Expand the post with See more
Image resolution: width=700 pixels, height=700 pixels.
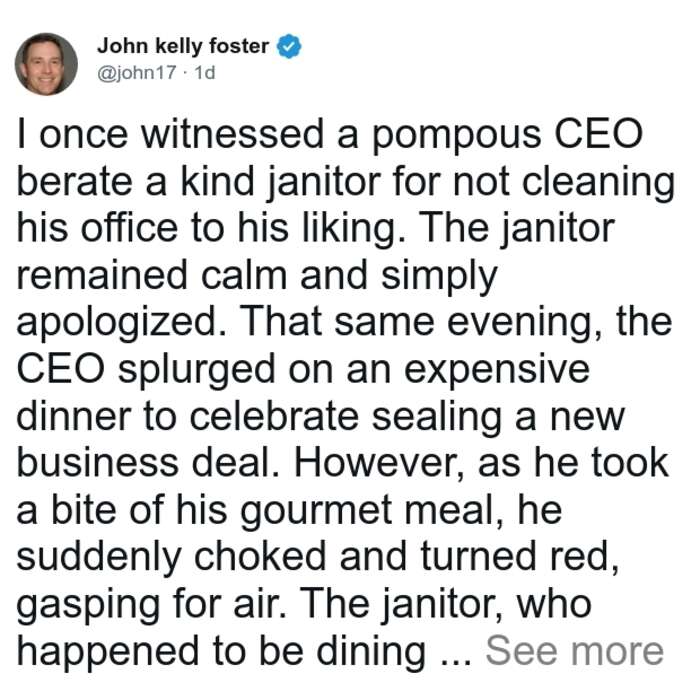(x=575, y=651)
